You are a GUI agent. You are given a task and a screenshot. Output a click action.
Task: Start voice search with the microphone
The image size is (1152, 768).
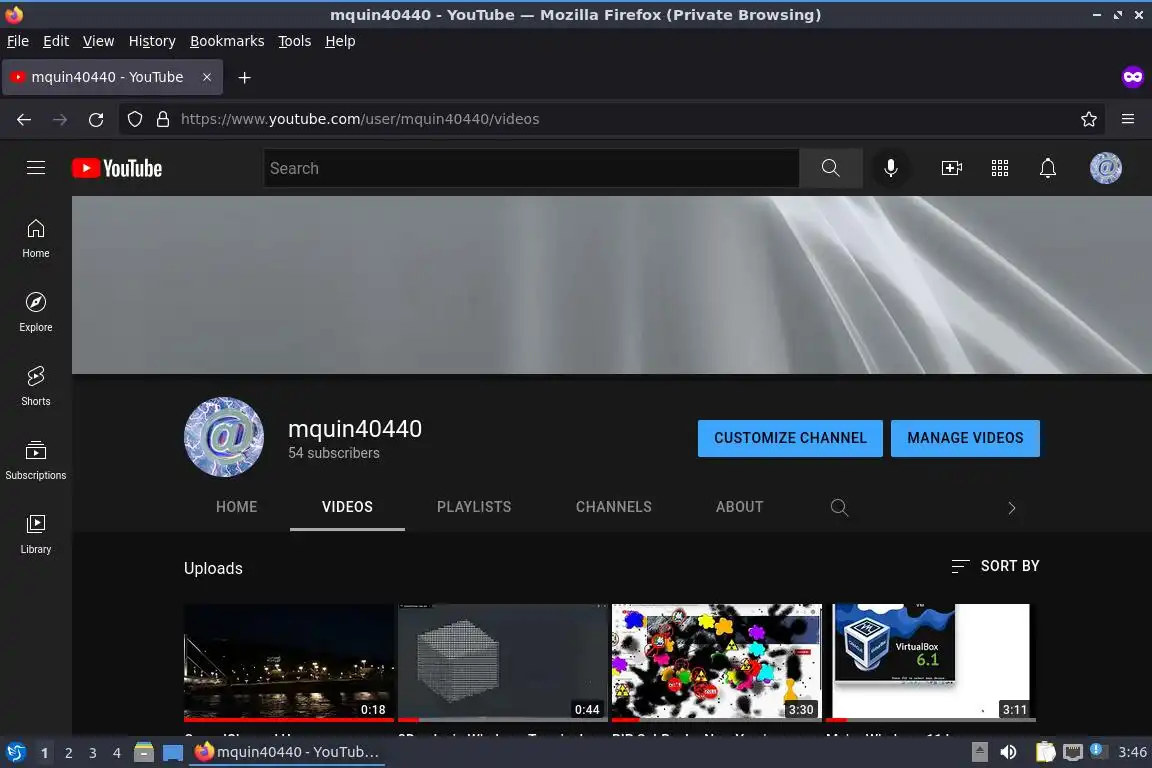[890, 168]
